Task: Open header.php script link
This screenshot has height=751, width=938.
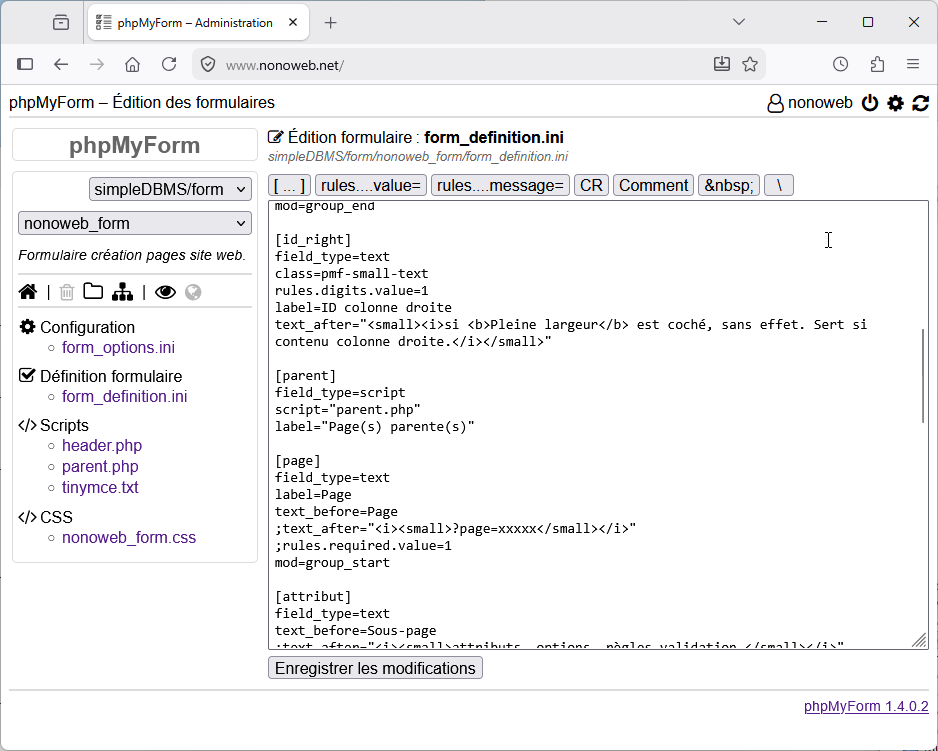Action: point(102,445)
